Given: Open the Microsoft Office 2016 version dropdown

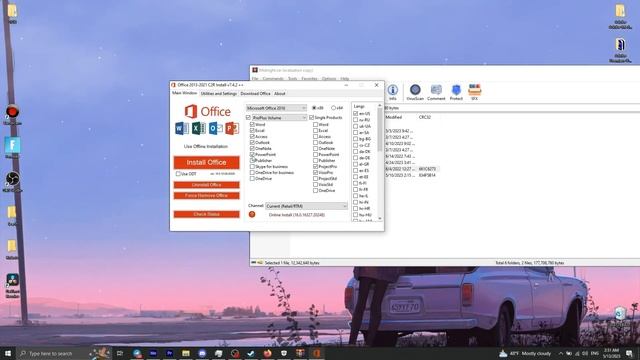Looking at the screenshot, I should coord(276,108).
